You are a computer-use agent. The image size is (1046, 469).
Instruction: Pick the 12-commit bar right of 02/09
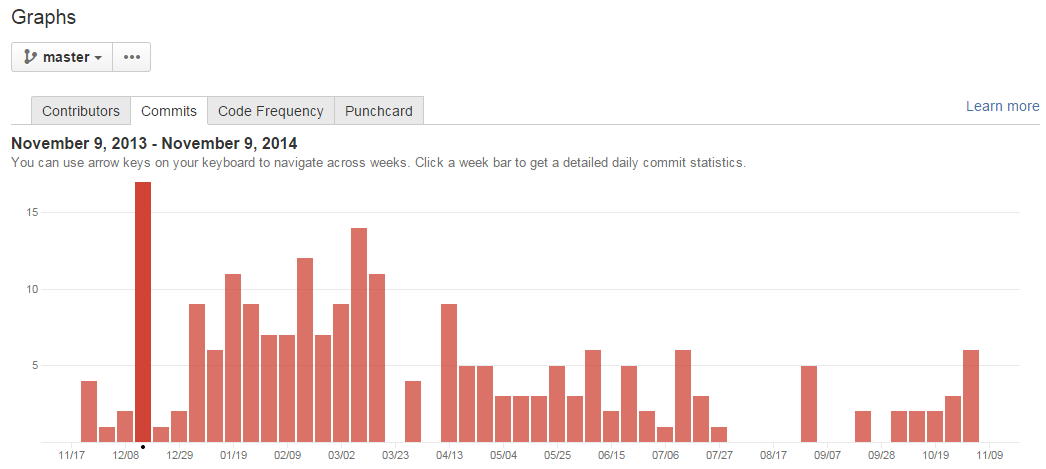pos(305,350)
